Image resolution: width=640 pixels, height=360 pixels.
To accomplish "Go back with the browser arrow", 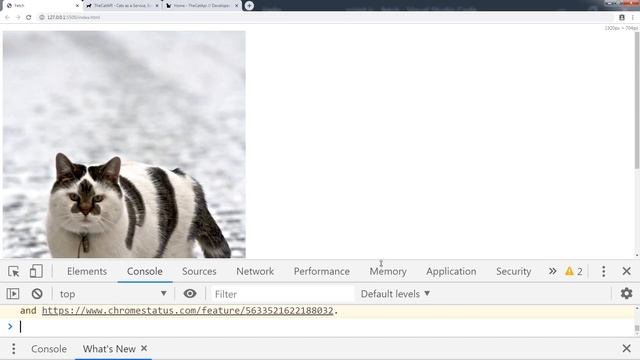I will coord(7,17).
